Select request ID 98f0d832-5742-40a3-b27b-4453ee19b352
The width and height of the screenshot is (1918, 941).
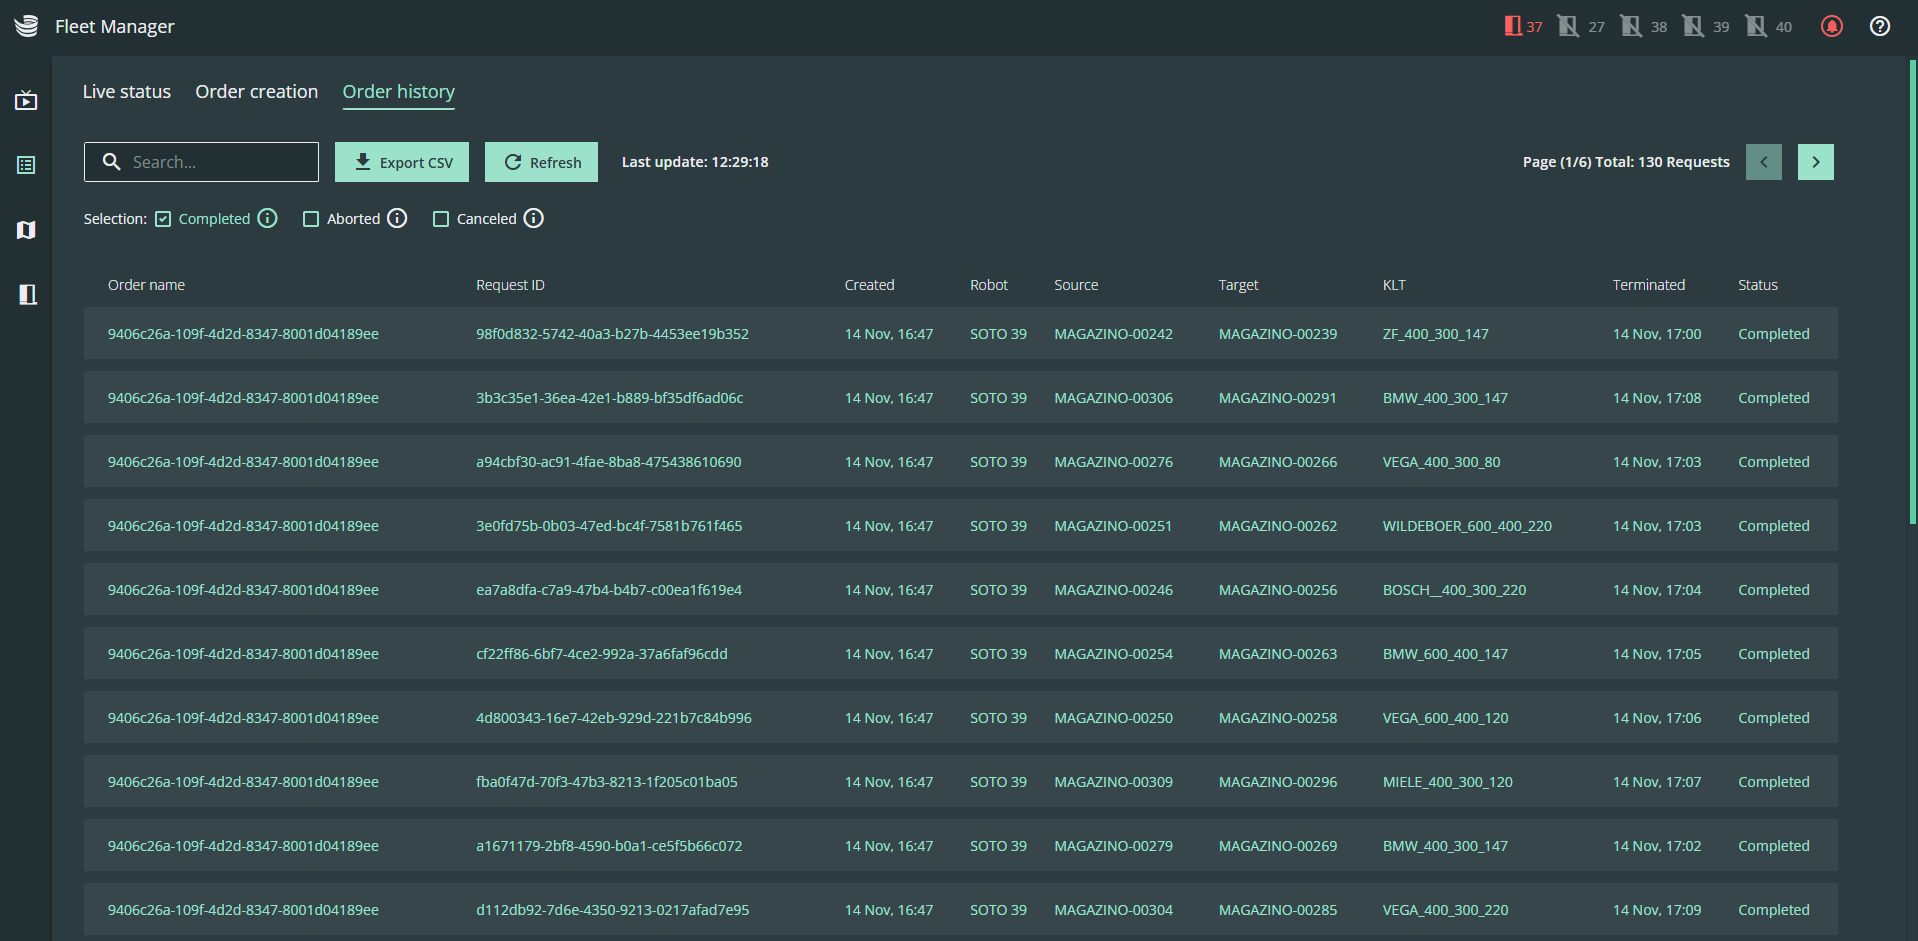(x=612, y=334)
